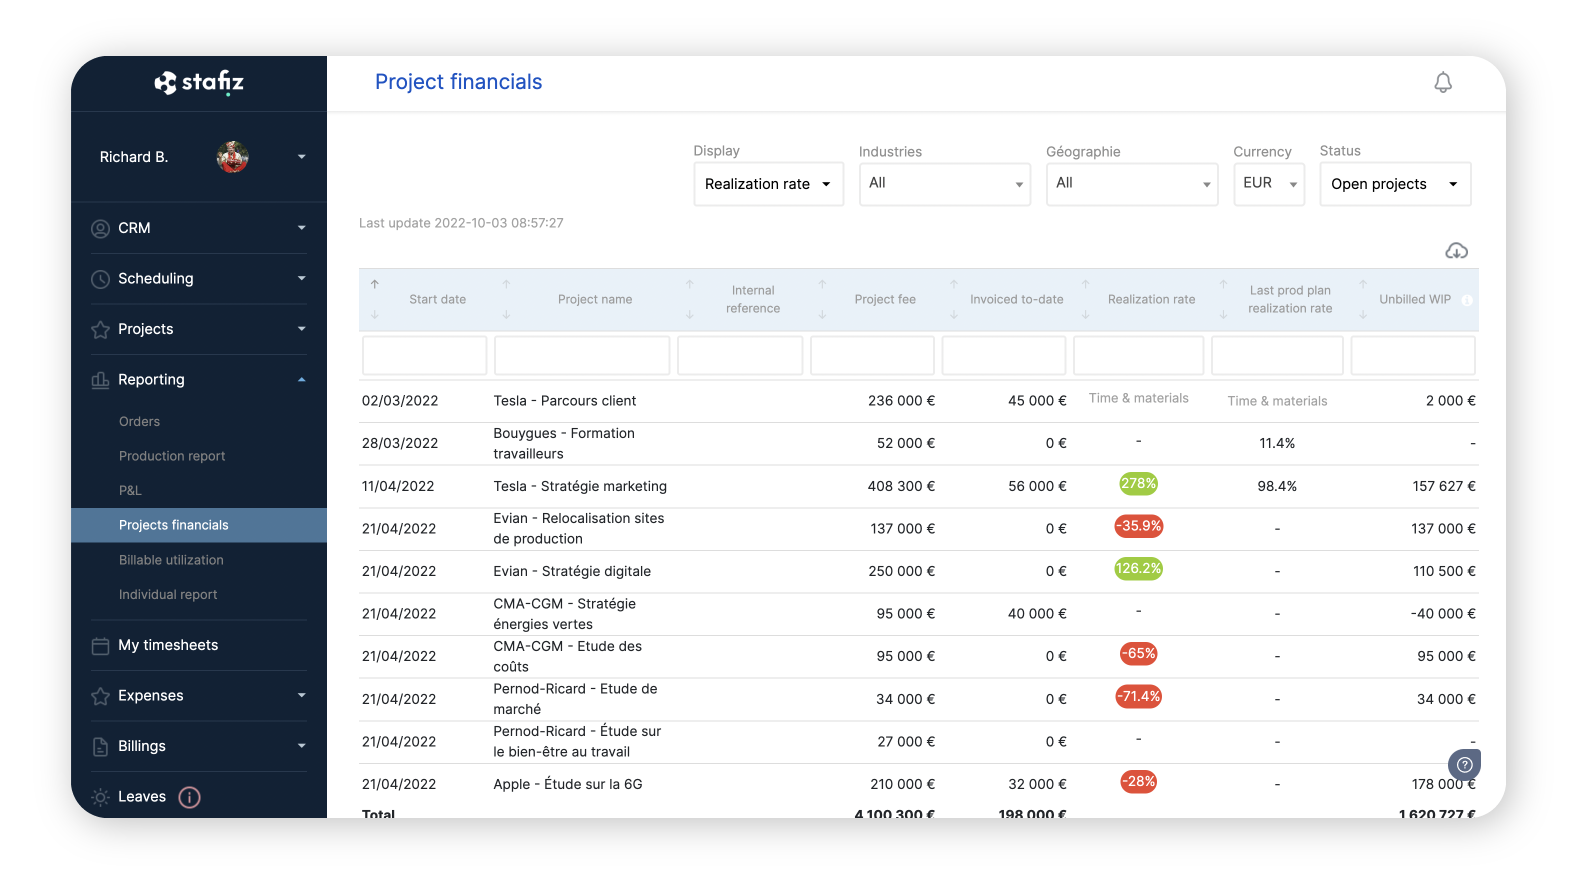Click the green 278% realization badge
Image resolution: width=1583 pixels, height=878 pixels.
point(1139,484)
